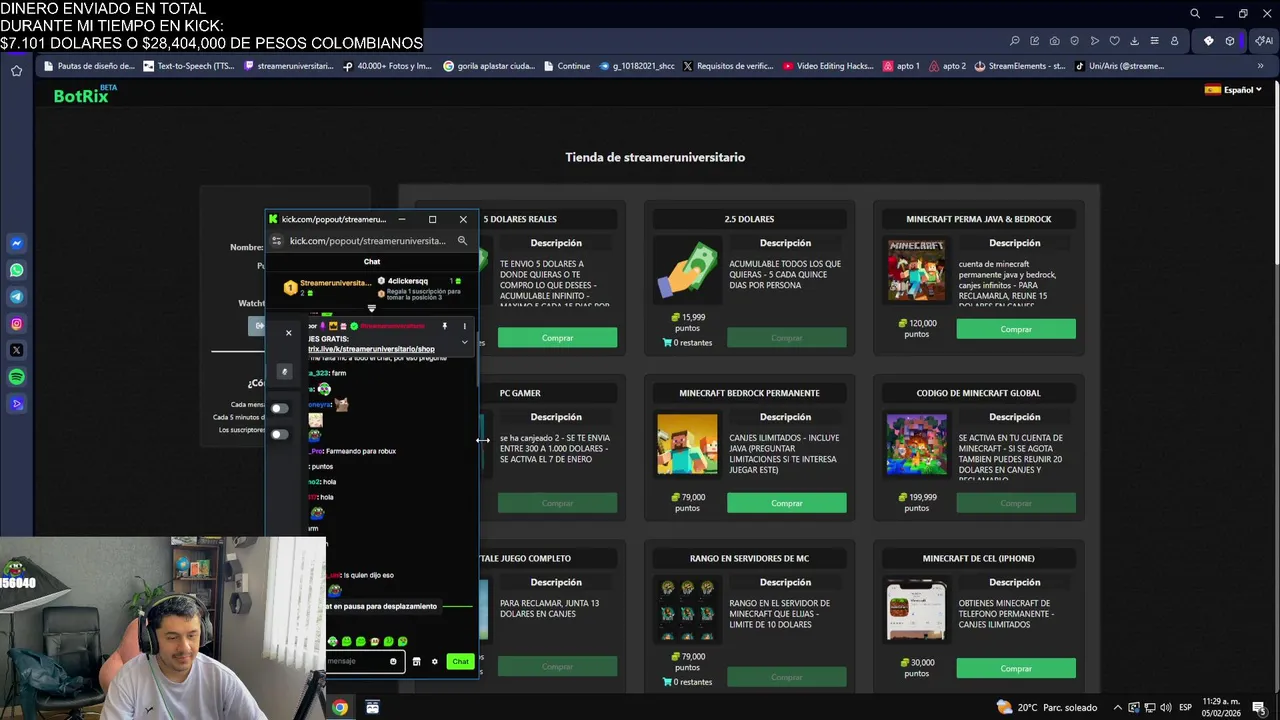Screen dimensions: 1280x720
Task: Click the 2.5 DOLARES money hand thumbnail
Action: [x=687, y=269]
